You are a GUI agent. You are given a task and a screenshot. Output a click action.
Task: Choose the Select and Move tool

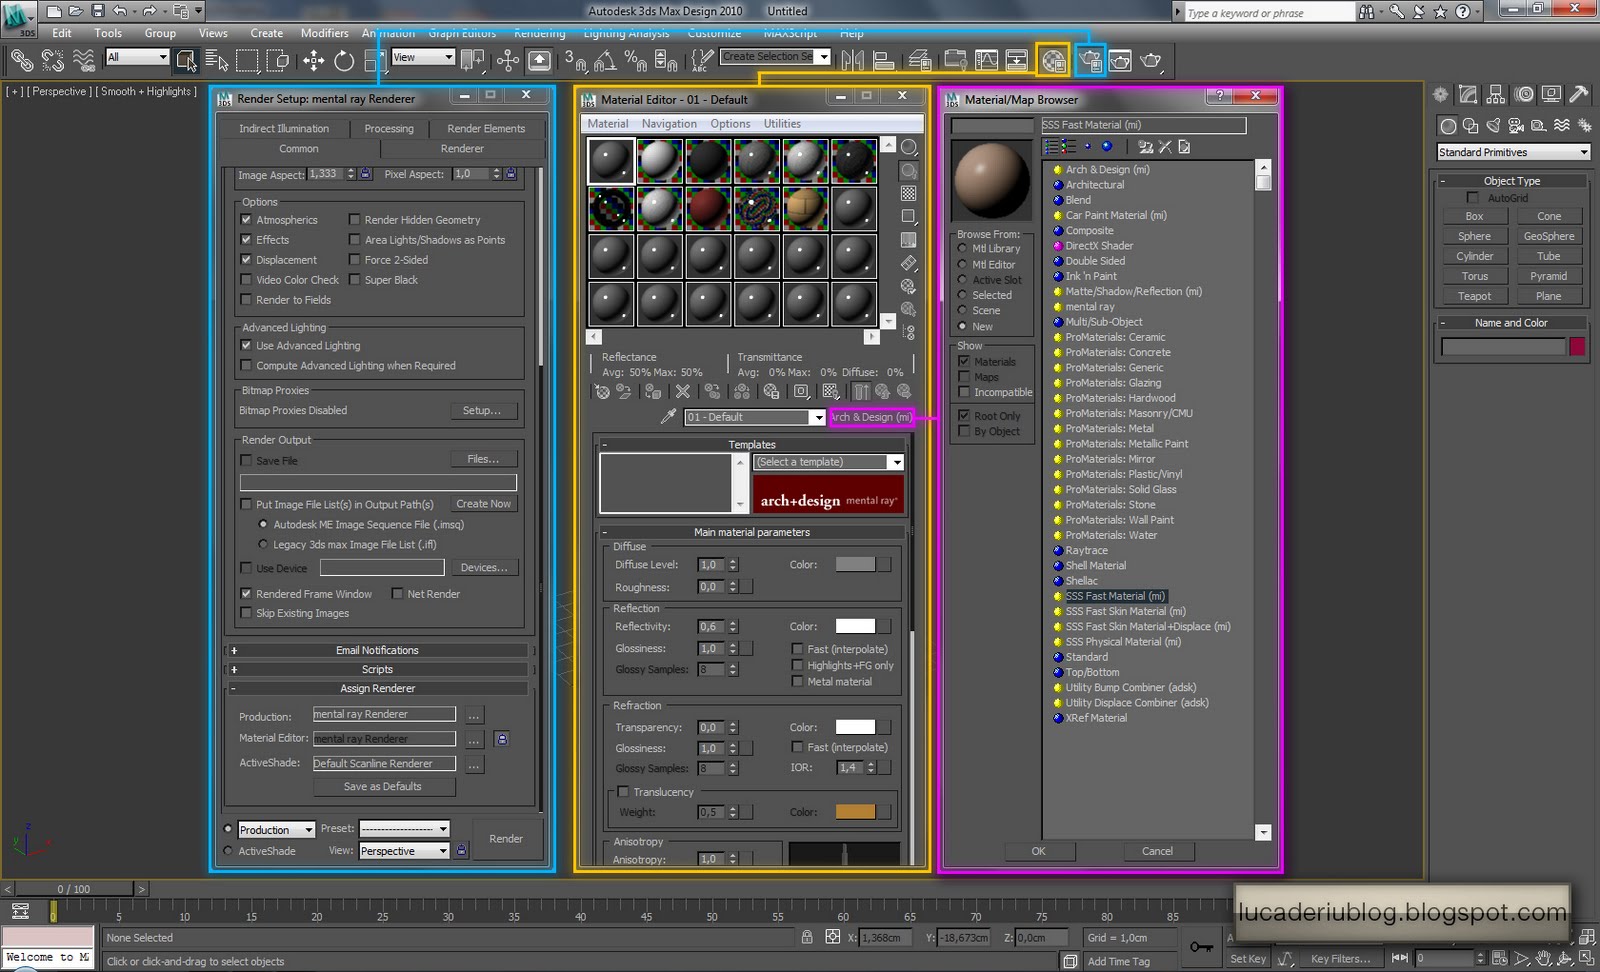coord(313,61)
